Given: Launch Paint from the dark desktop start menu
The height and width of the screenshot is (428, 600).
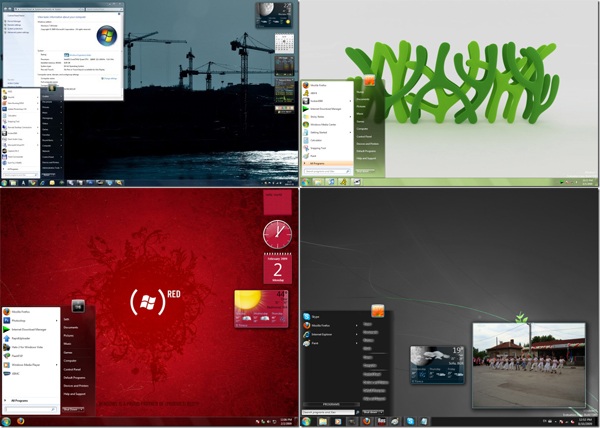Looking at the screenshot, I should tap(331, 343).
